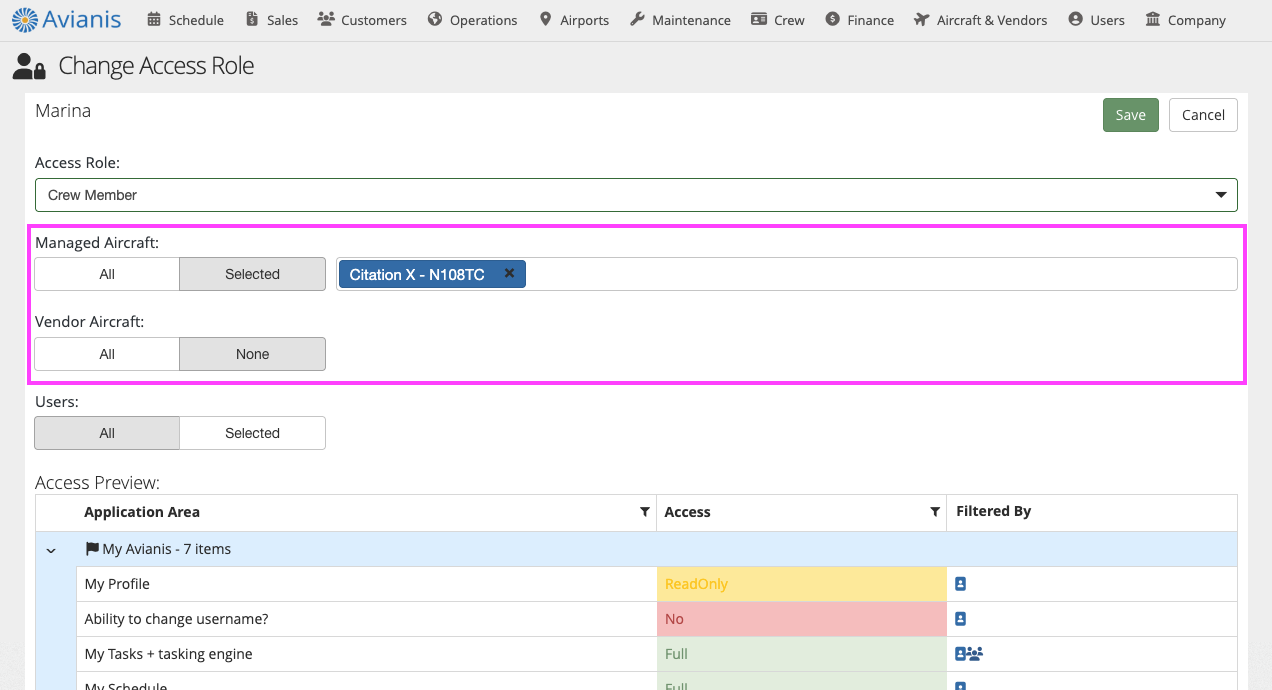Set Managed Aircraft to All
Screen dimensions: 1272x690
click(x=107, y=274)
